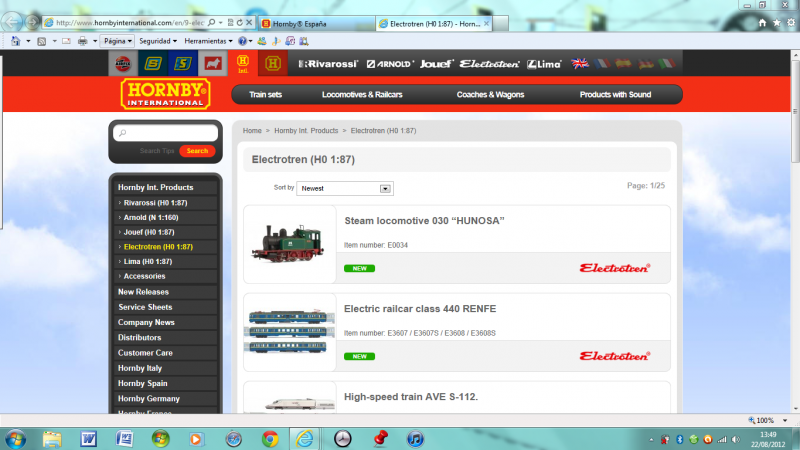This screenshot has height=450, width=800.
Task: Open the Scalextric dark logo icon
Action: (153, 64)
